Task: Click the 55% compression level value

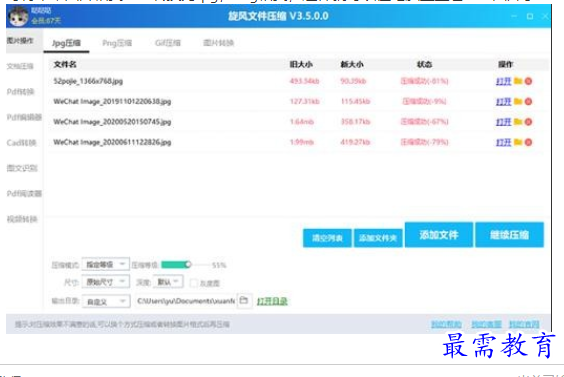Action: point(219,265)
